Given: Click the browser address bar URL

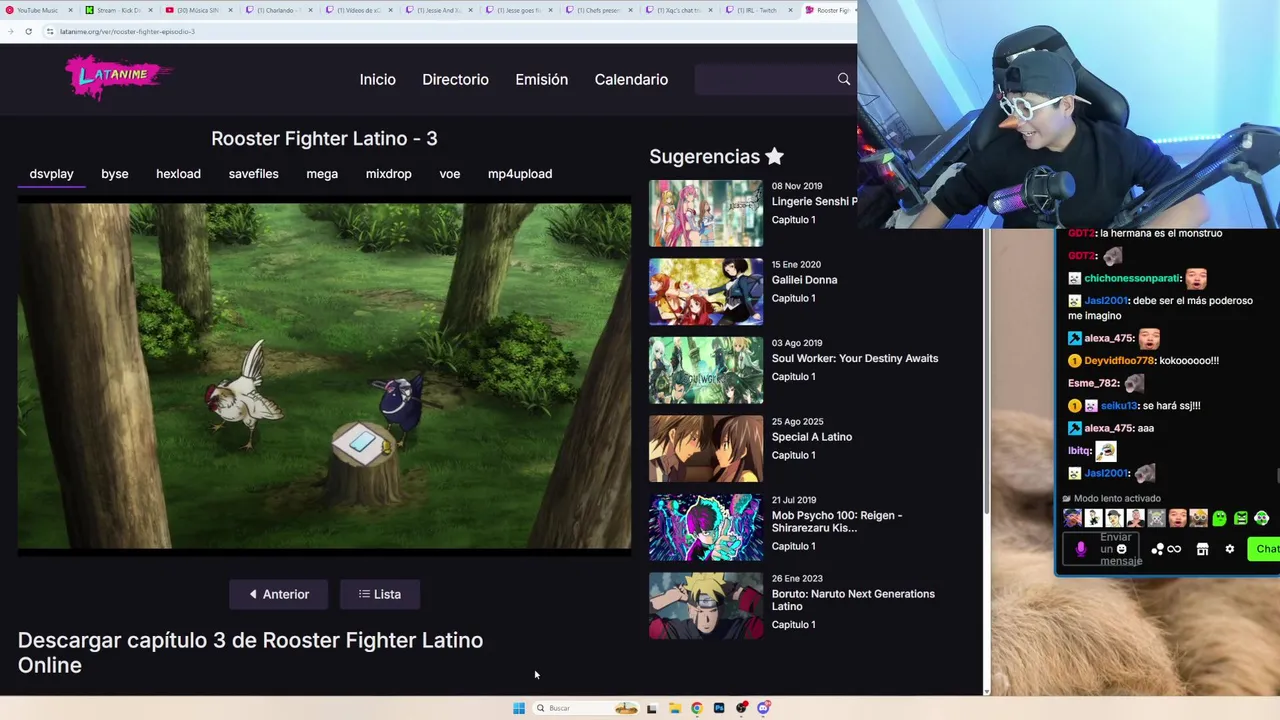Looking at the screenshot, I should [127, 31].
